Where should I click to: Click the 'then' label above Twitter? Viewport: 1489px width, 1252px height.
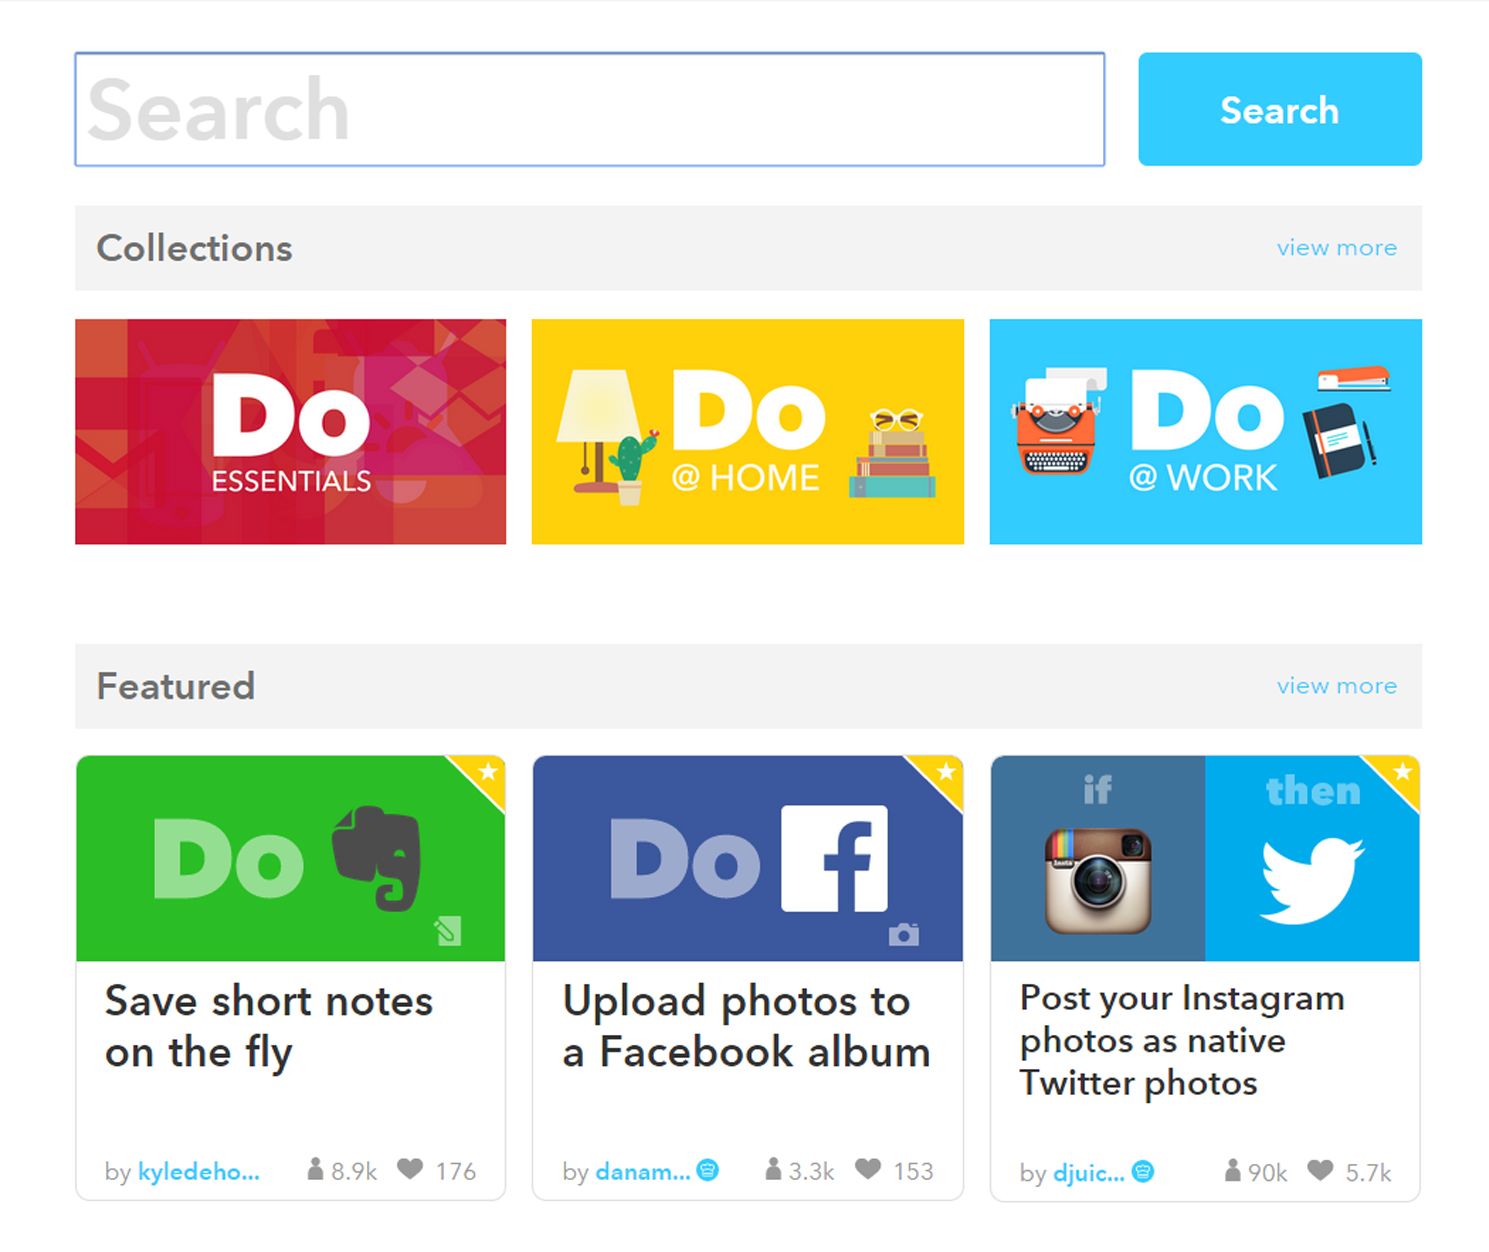coord(1313,791)
